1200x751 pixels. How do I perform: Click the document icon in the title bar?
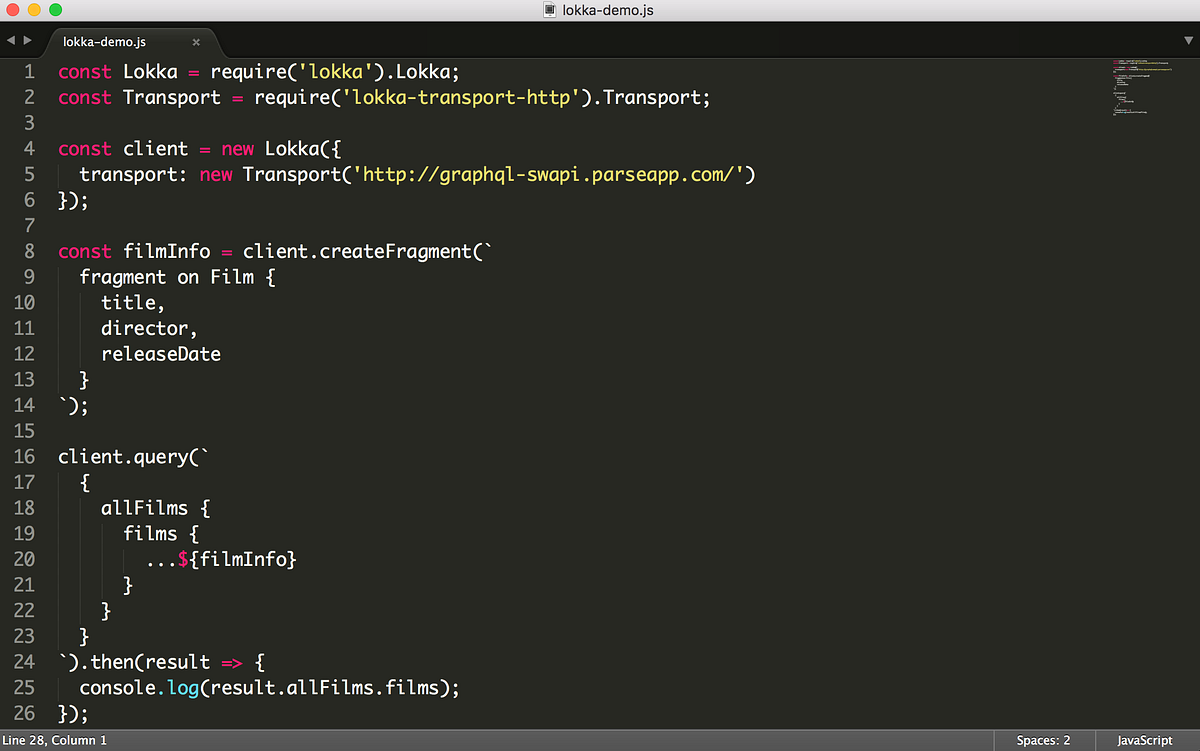point(548,10)
